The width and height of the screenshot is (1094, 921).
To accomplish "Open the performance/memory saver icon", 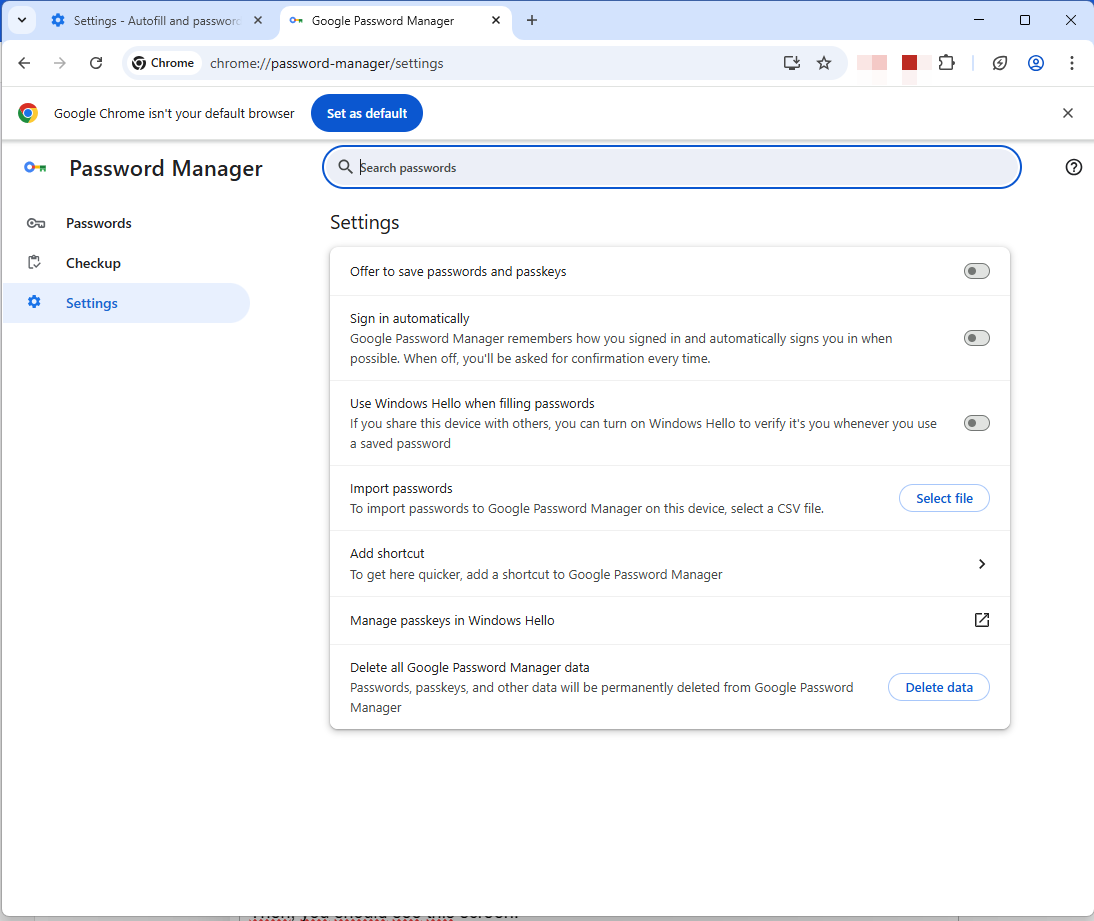I will 1000,63.
